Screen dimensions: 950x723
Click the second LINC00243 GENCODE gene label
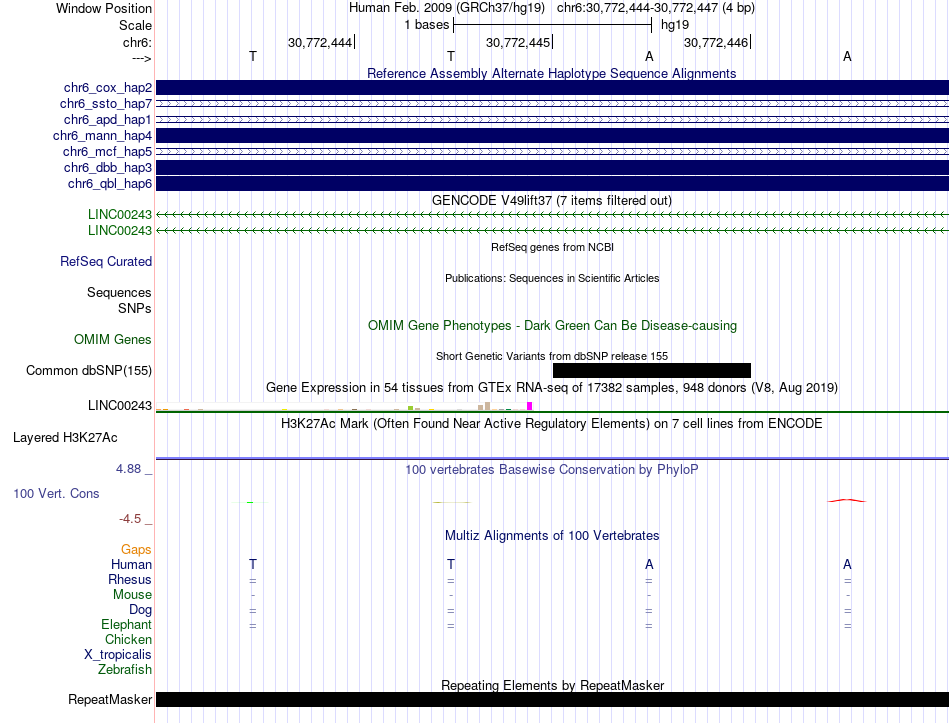[120, 230]
